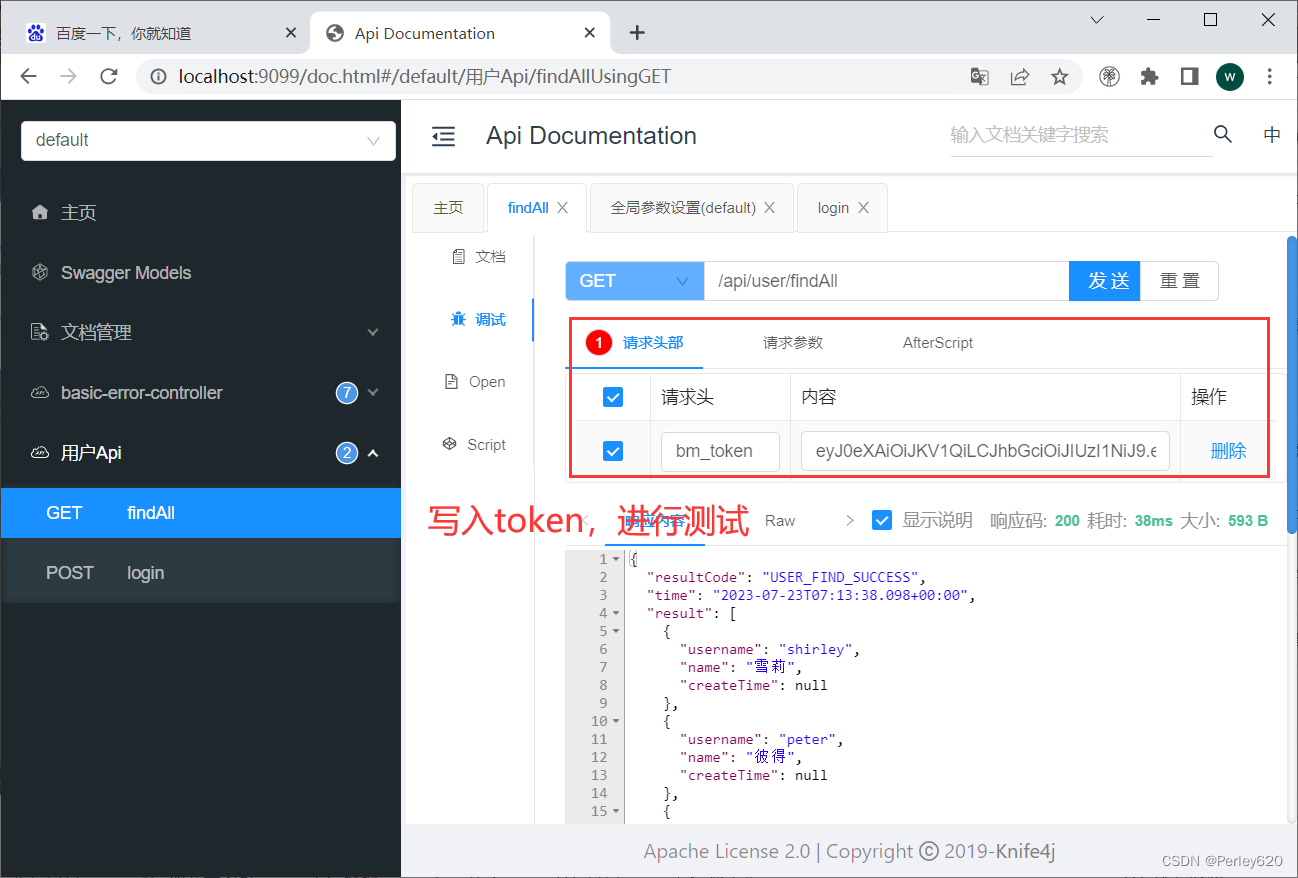Click 删除 to delete the header row
Screen dimensions: 1298x878
[x=1228, y=451]
